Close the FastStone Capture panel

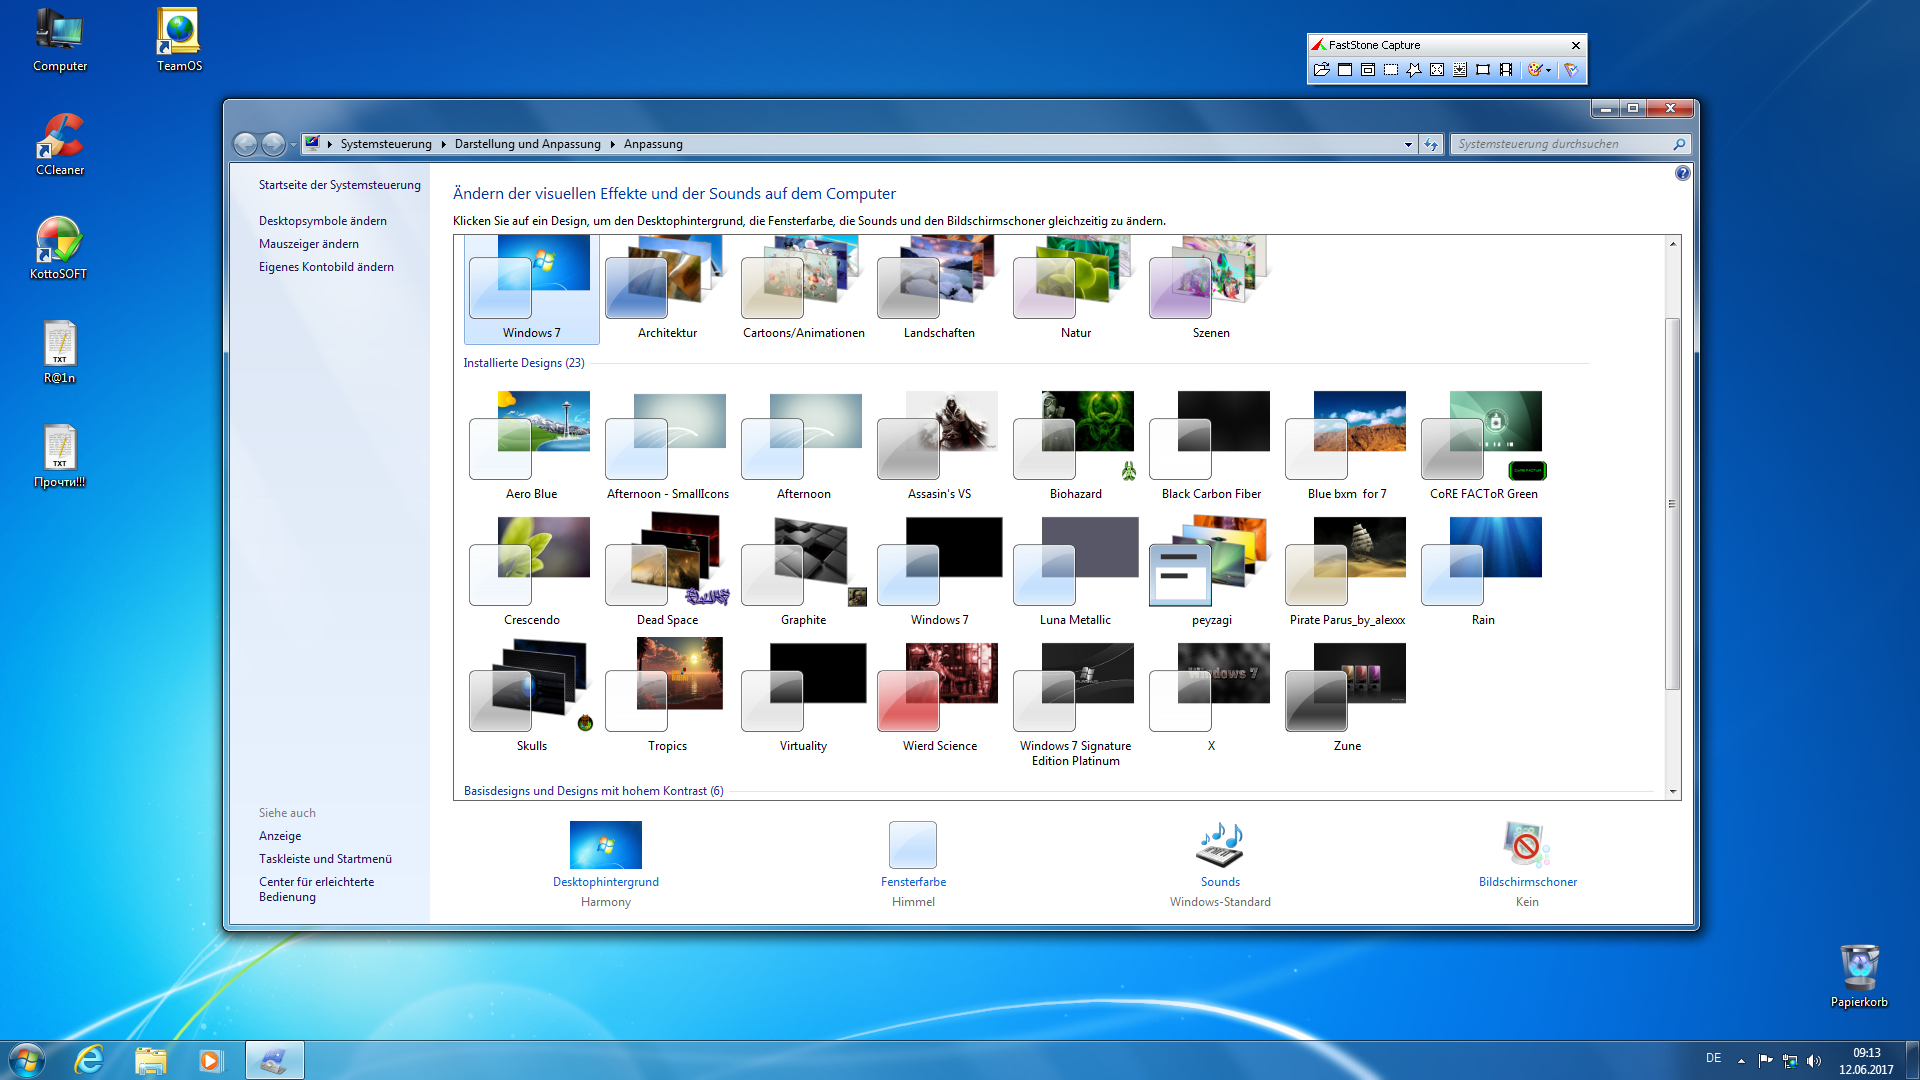pos(1576,45)
